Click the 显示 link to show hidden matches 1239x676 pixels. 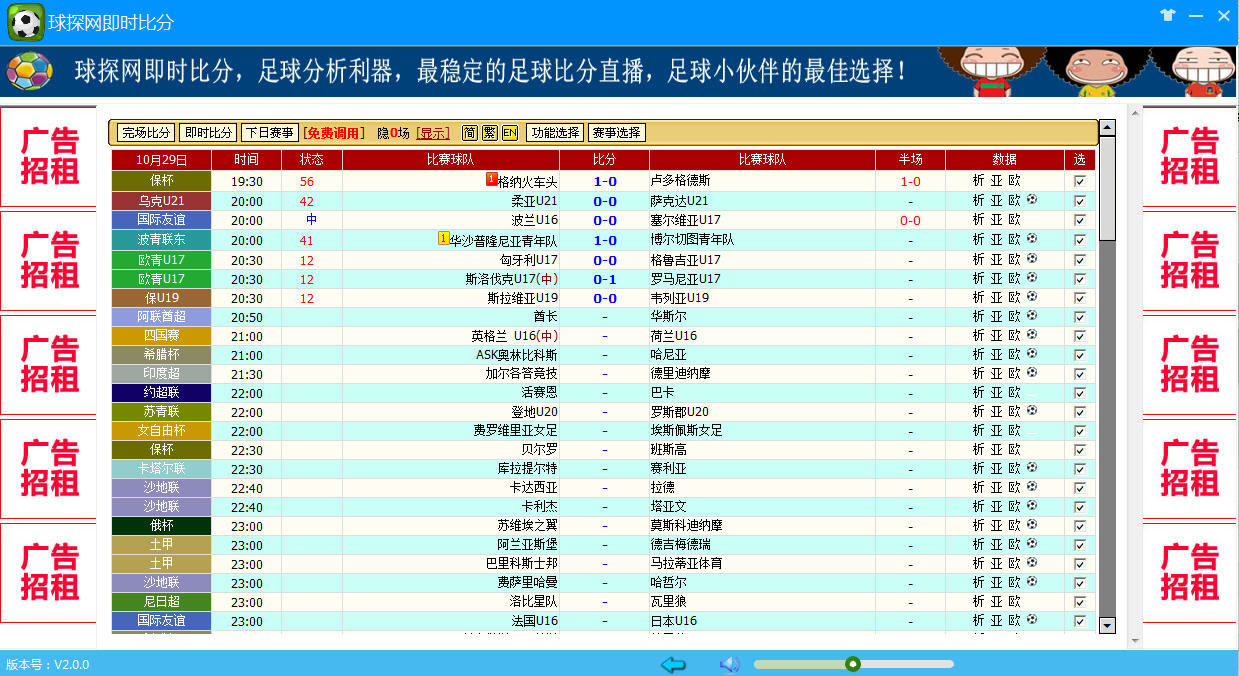[433, 133]
